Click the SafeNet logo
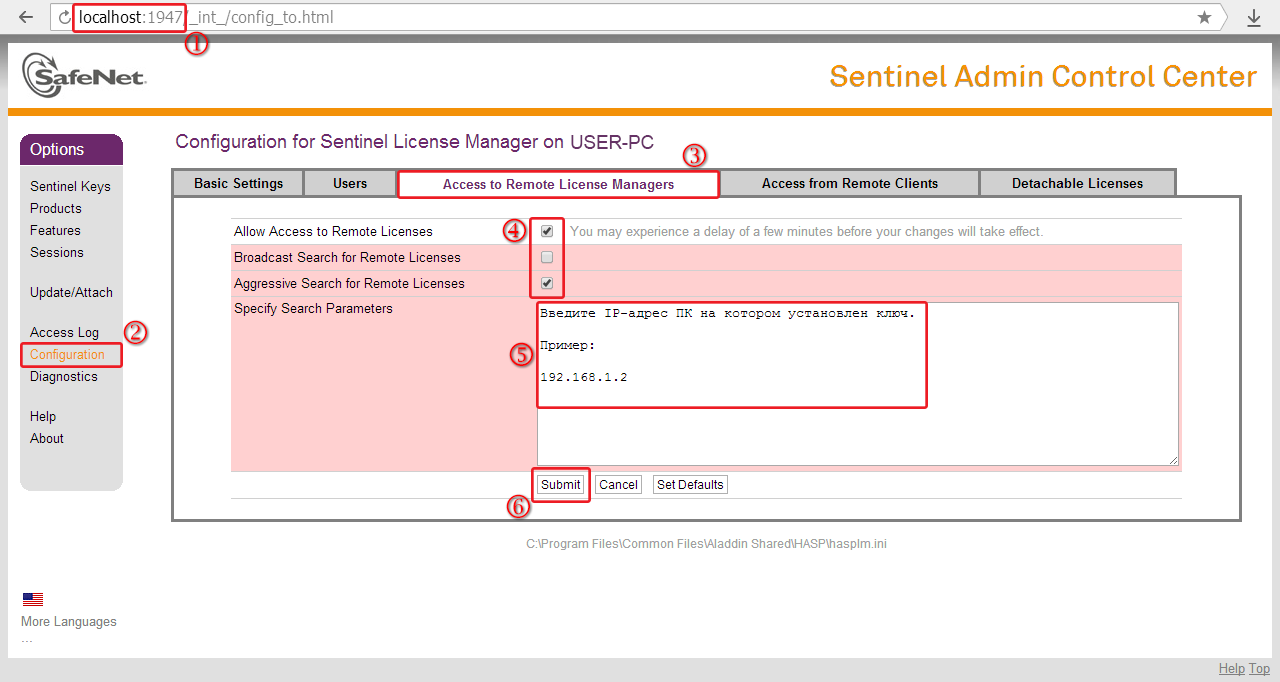1280x682 pixels. (84, 74)
